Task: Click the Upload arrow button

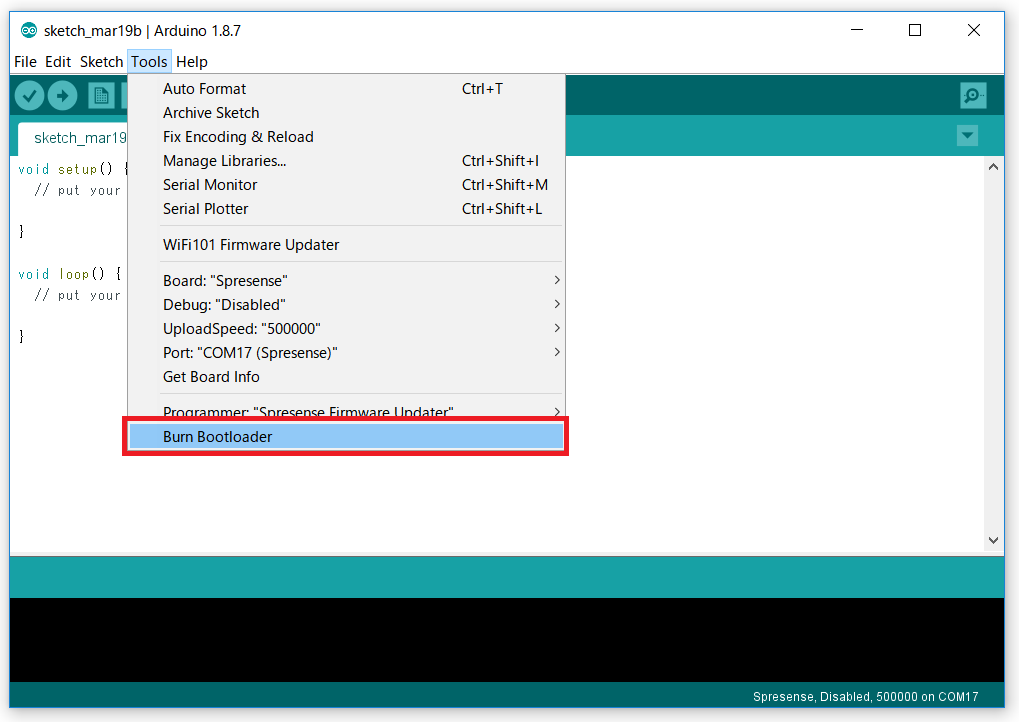Action: [63, 95]
